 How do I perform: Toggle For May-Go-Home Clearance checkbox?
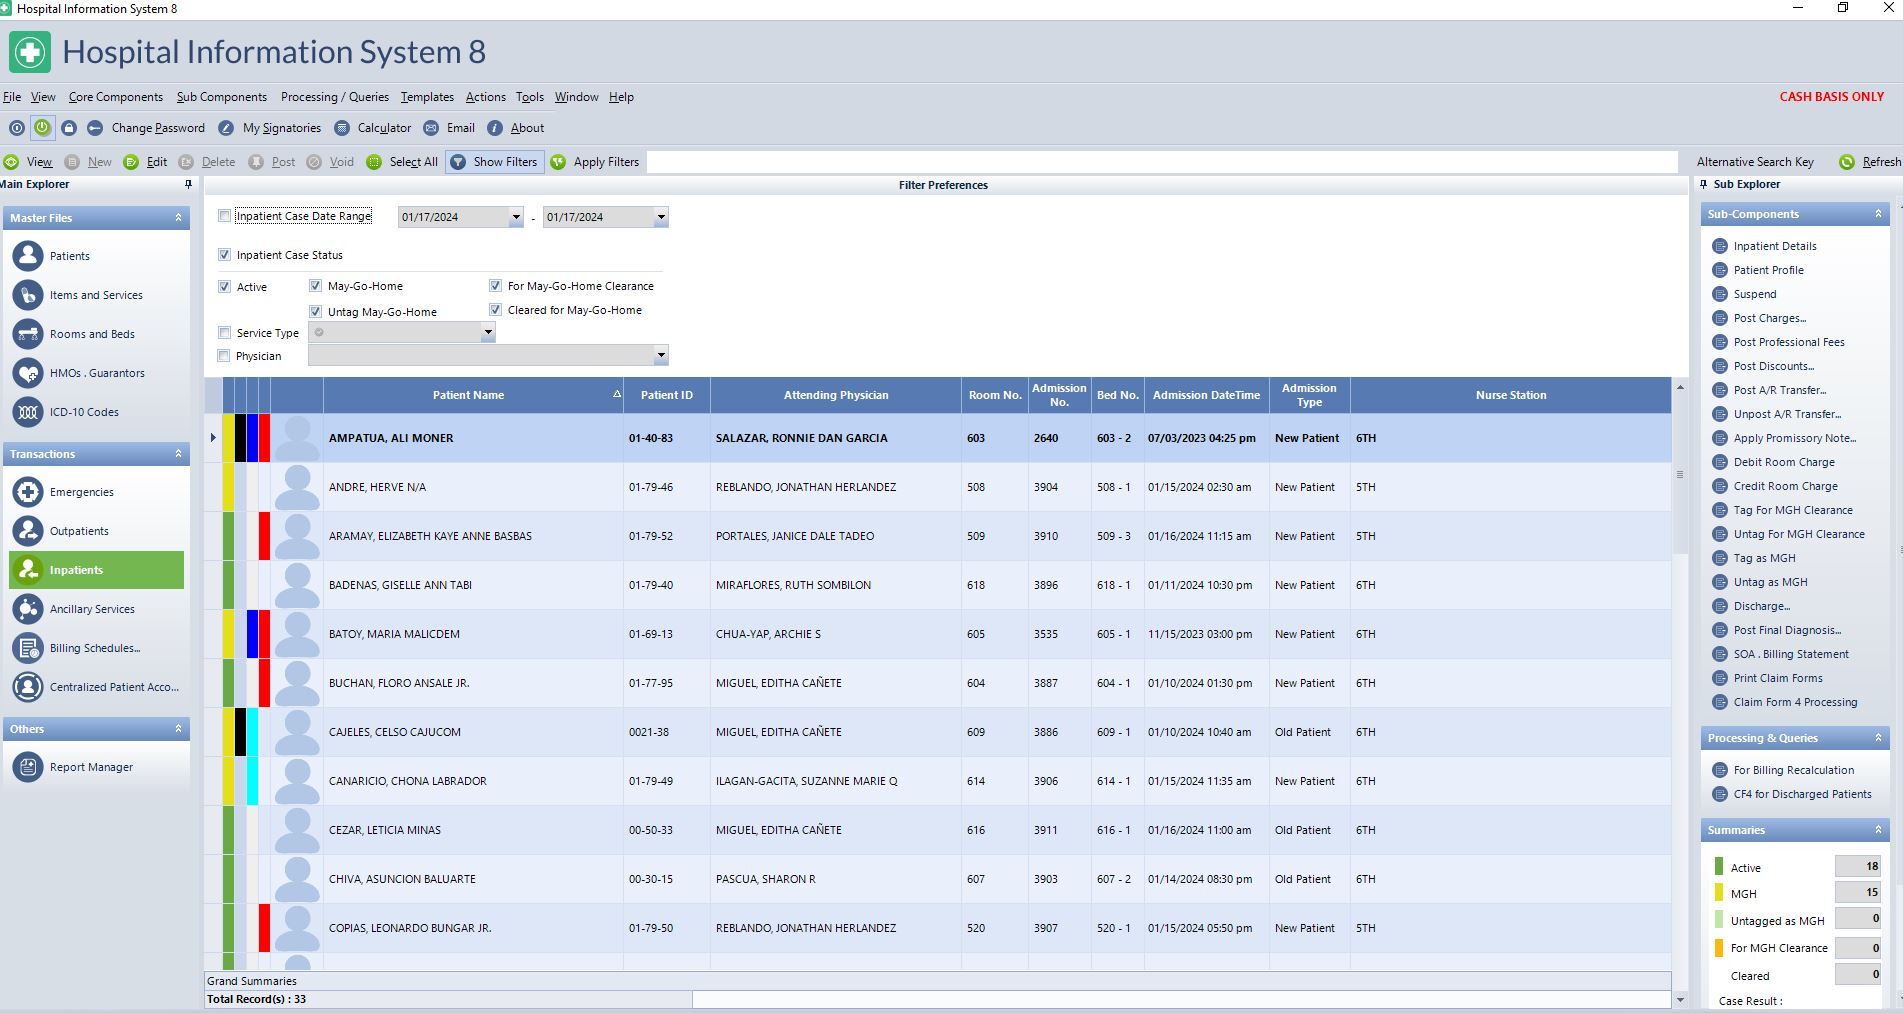click(x=496, y=286)
